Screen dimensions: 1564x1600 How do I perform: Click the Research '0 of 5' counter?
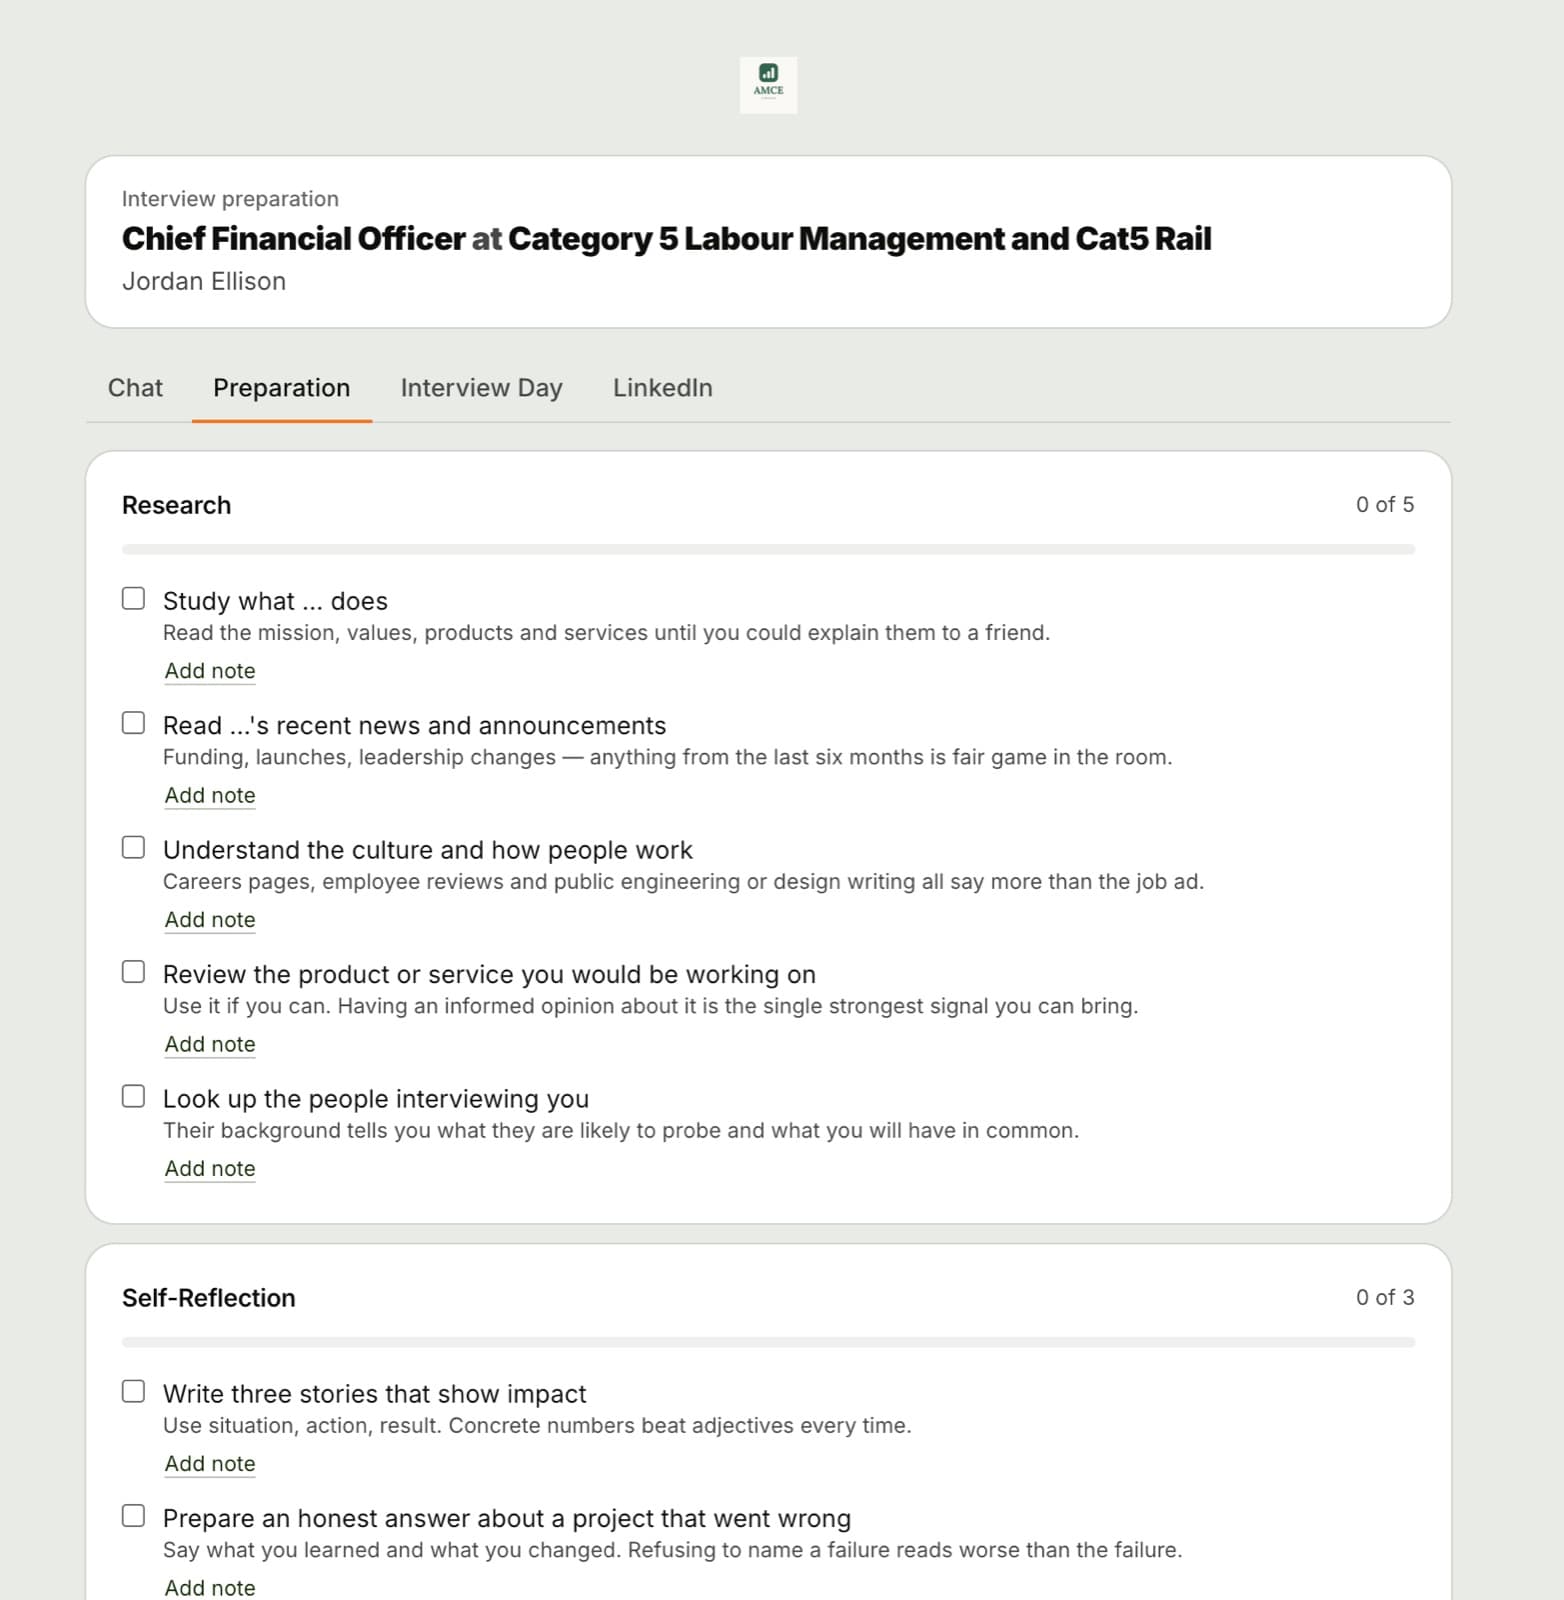point(1385,505)
